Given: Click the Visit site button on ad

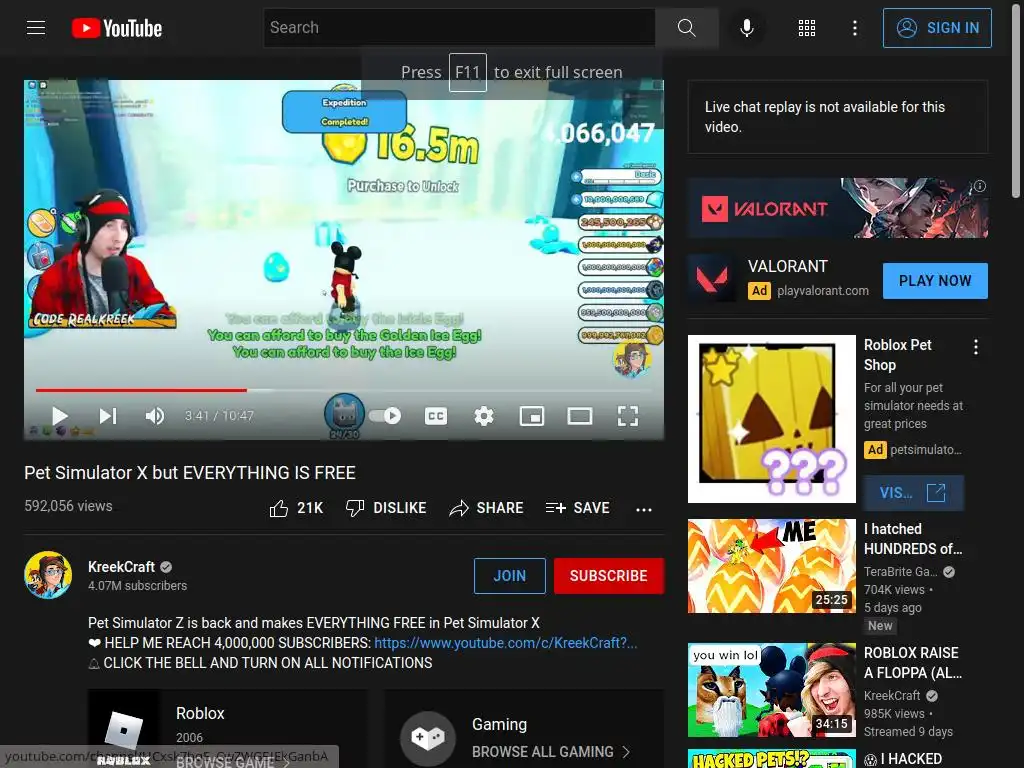Looking at the screenshot, I should [x=914, y=492].
